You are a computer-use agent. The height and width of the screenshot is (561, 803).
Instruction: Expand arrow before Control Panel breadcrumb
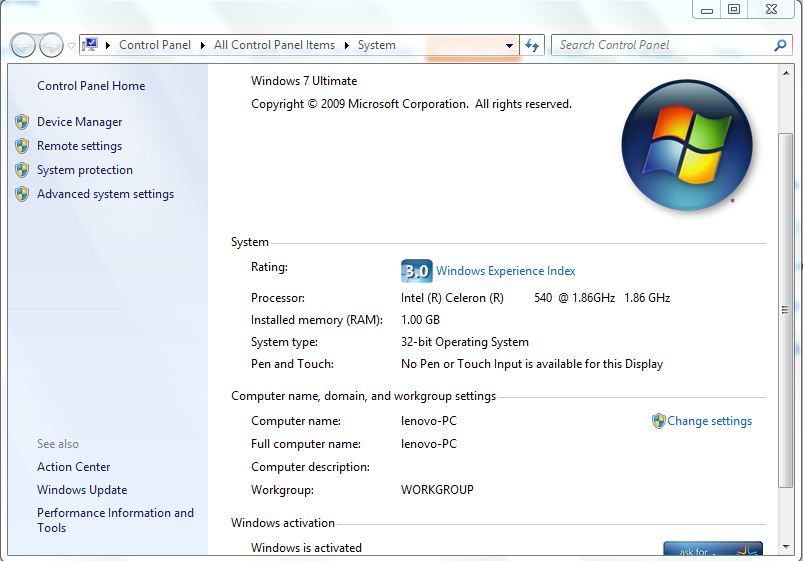coord(108,45)
